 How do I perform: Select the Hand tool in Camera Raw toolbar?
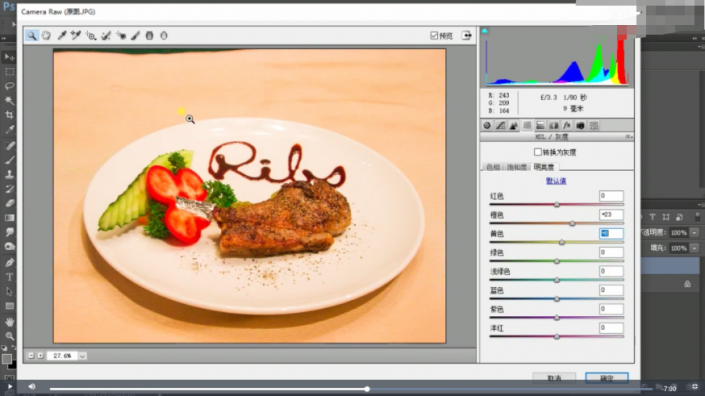(x=46, y=36)
